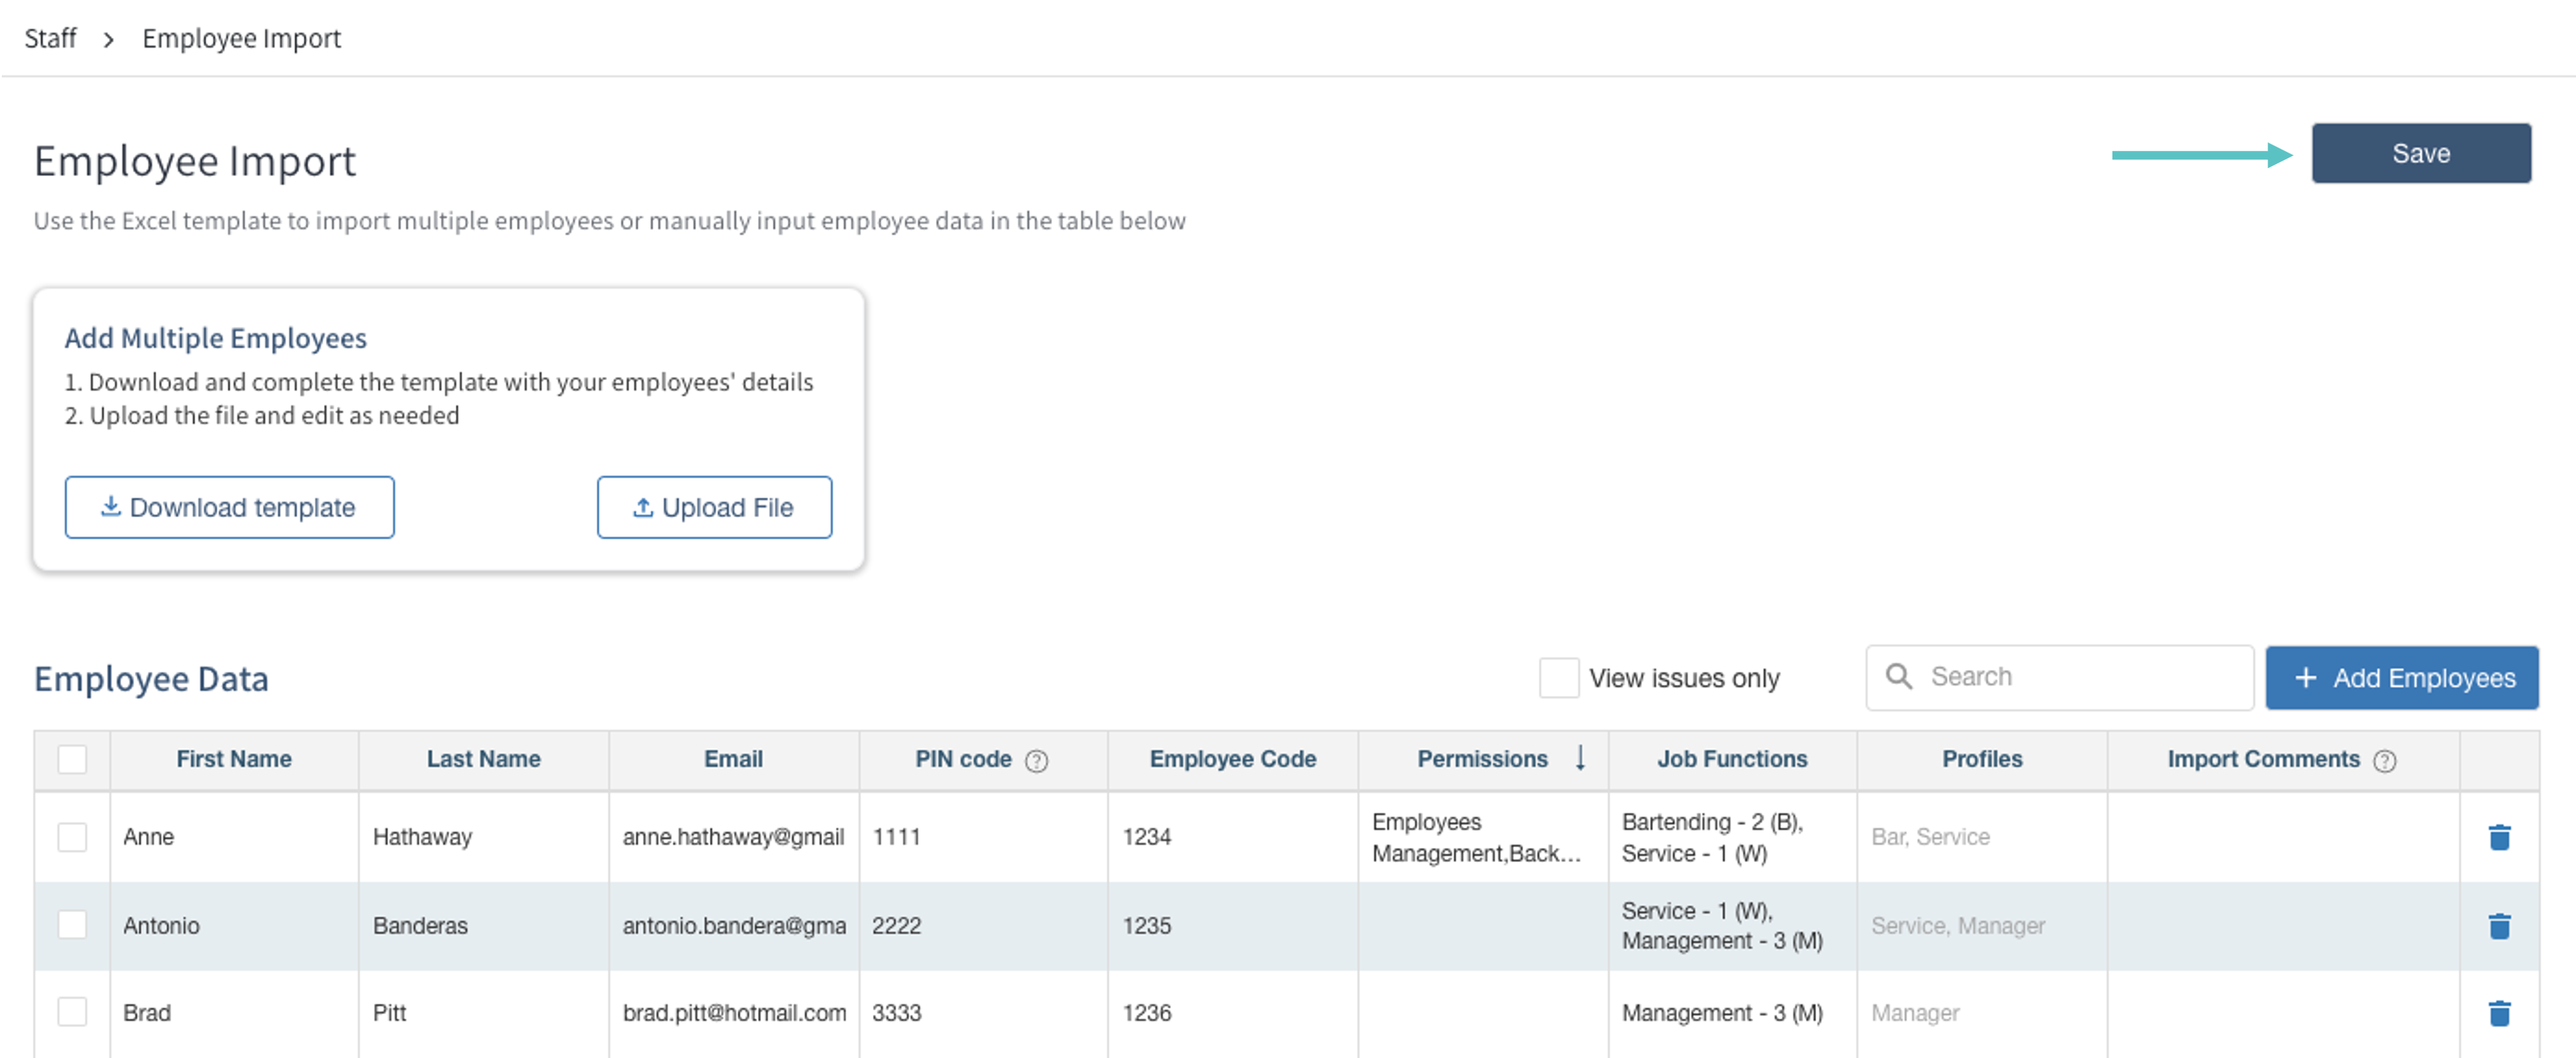Click the PIN code help question icon
Screen dimensions: 2576x1058
1037,761
